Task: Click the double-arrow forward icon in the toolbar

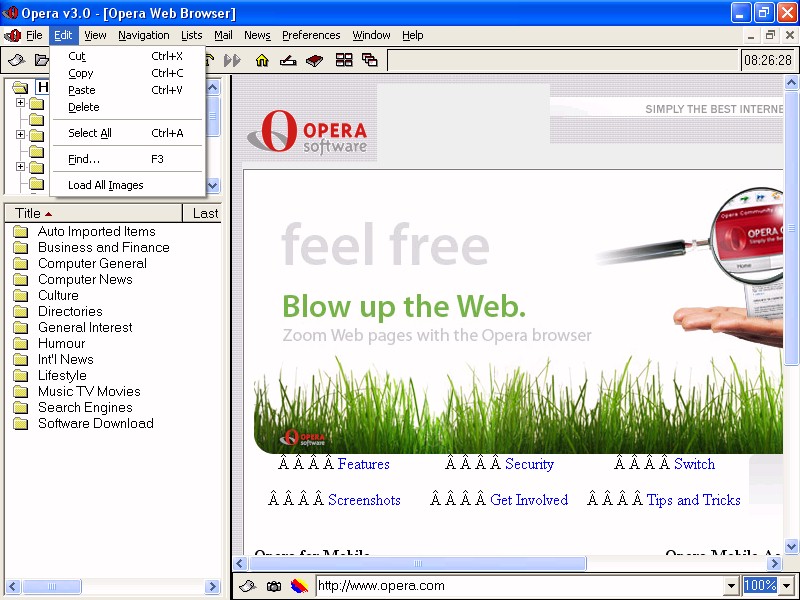Action: pyautogui.click(x=232, y=60)
